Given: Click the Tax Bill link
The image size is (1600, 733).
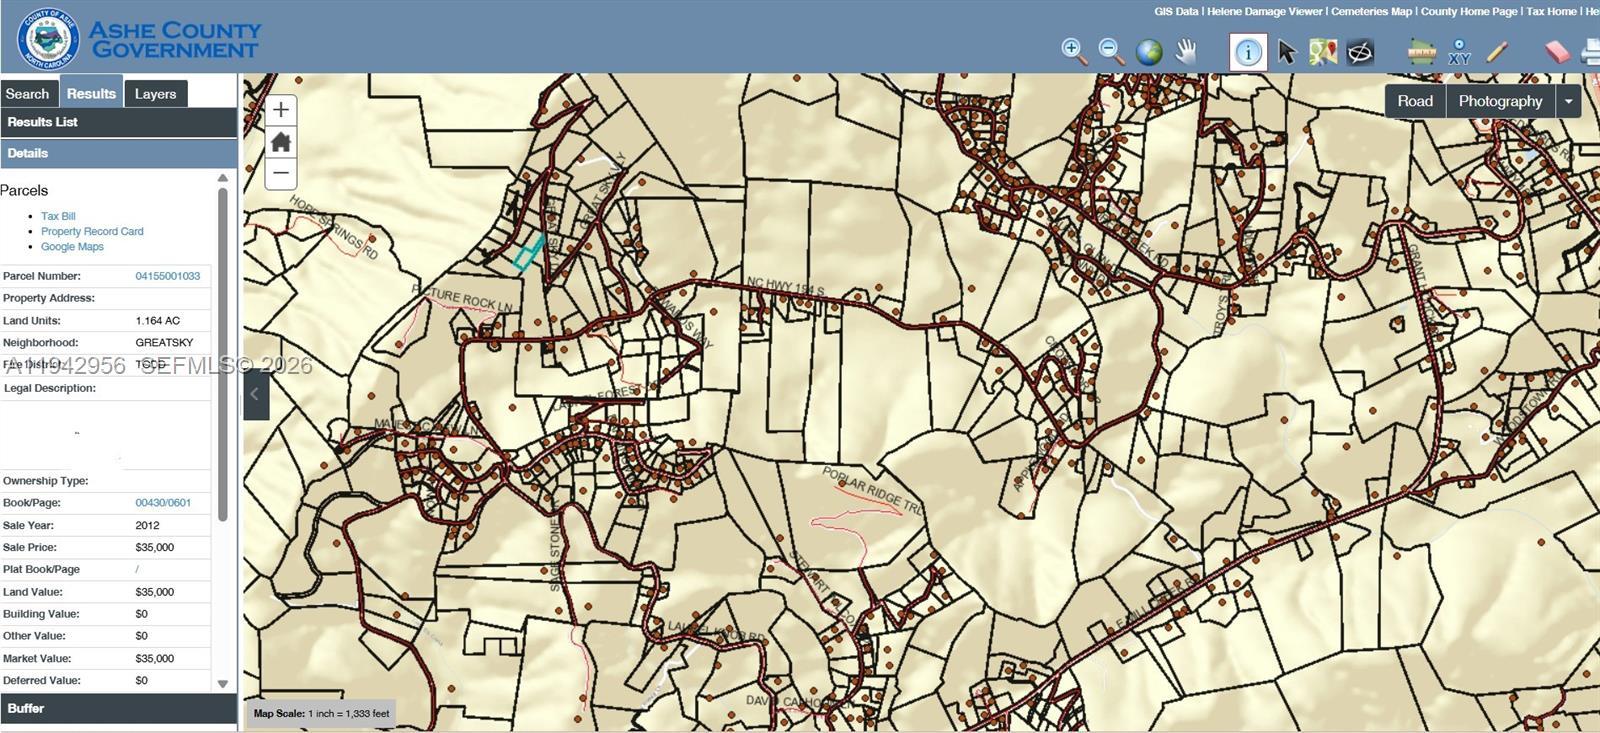Looking at the screenshot, I should tap(58, 216).
